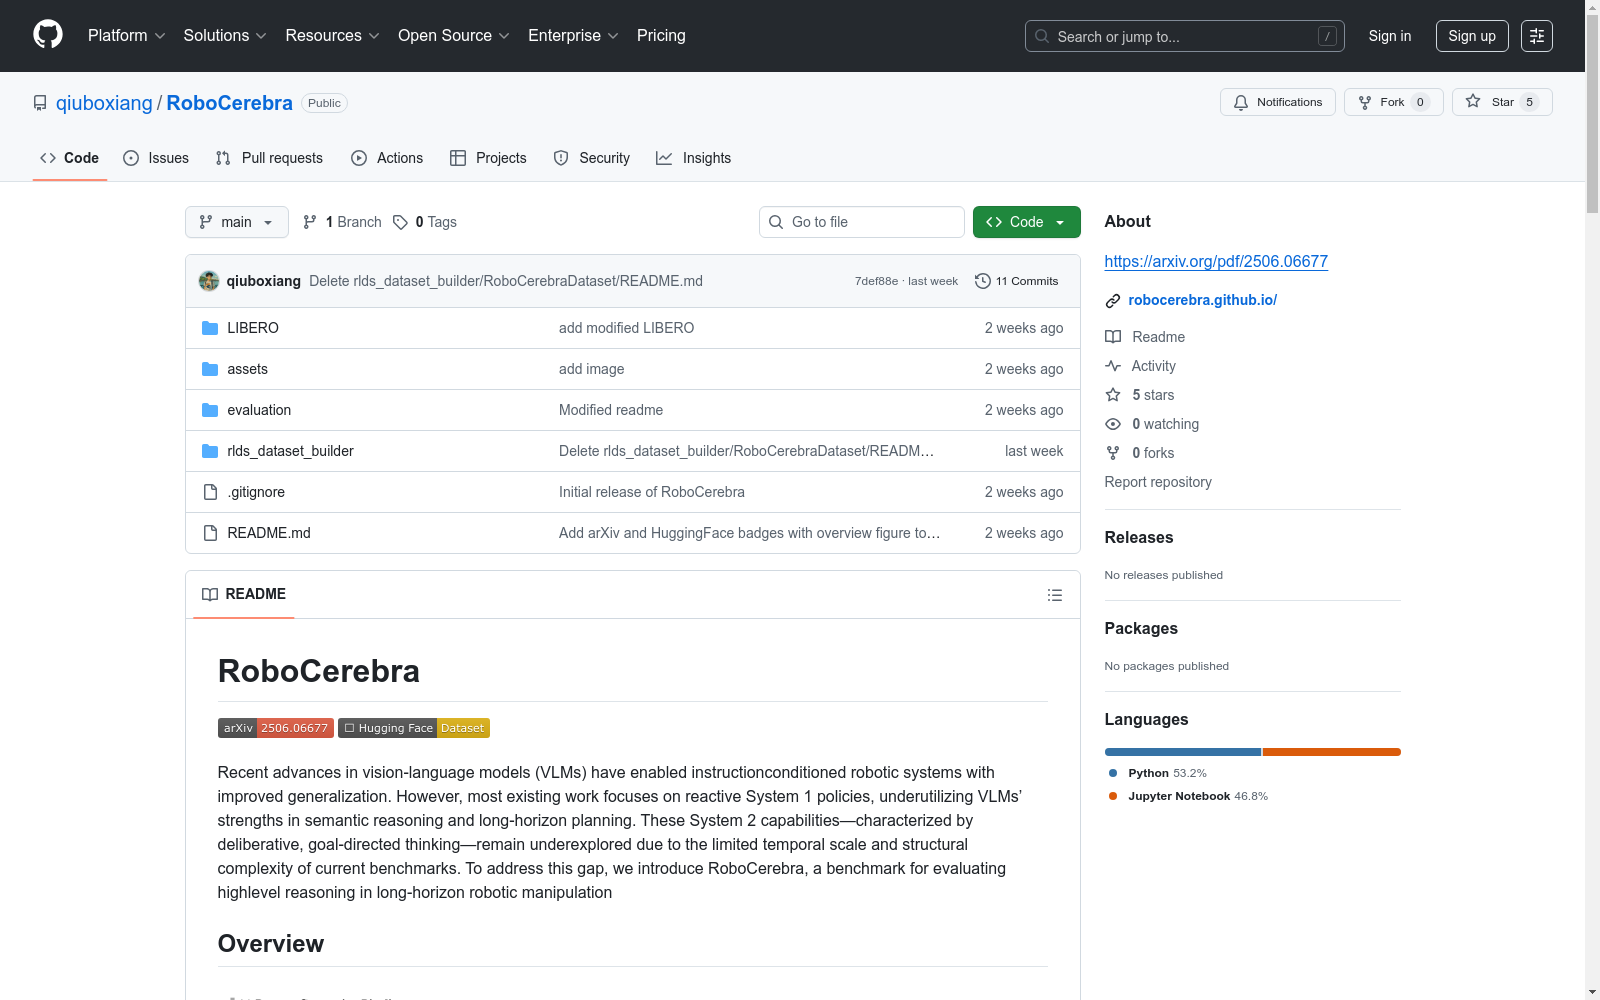Click the commits history clock icon
Viewport: 1600px width, 1000px height.
pyautogui.click(x=983, y=281)
